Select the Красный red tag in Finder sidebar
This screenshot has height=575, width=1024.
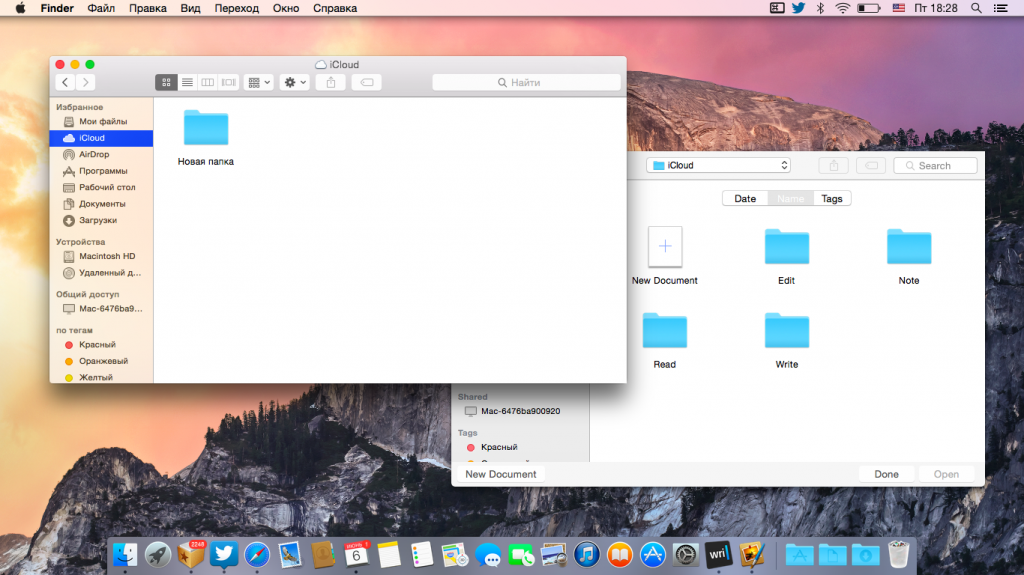click(96, 344)
